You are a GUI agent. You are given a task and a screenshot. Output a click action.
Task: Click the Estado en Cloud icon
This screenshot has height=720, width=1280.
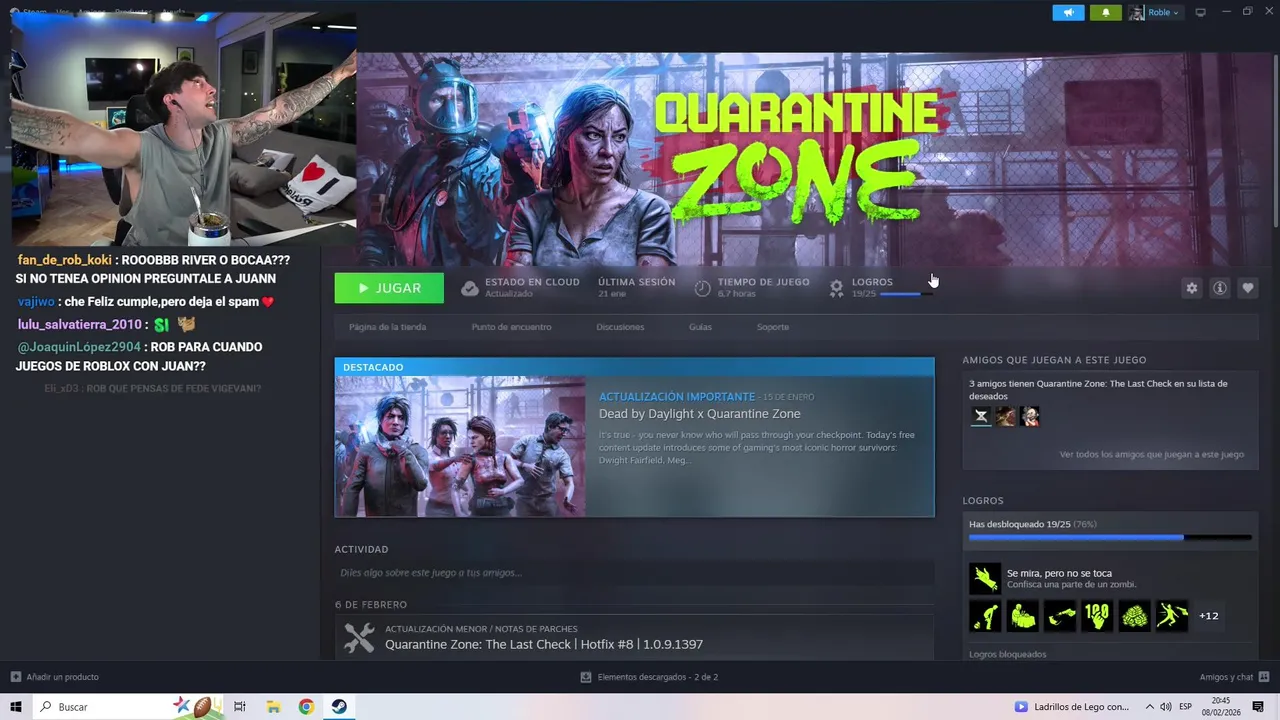(x=469, y=288)
